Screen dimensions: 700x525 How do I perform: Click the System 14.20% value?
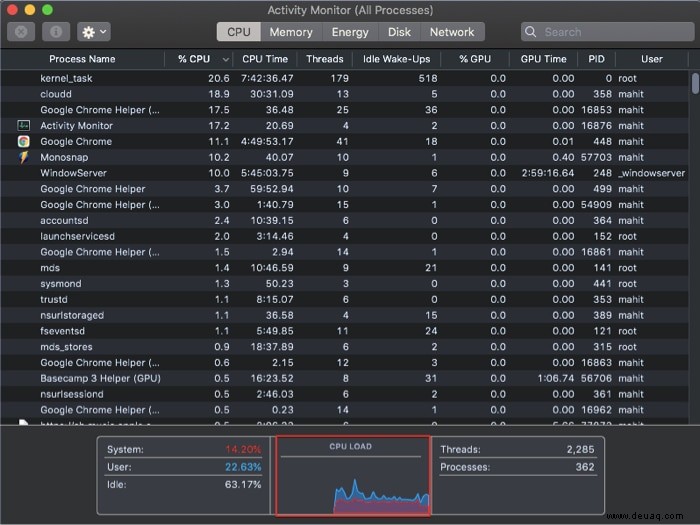click(x=243, y=450)
